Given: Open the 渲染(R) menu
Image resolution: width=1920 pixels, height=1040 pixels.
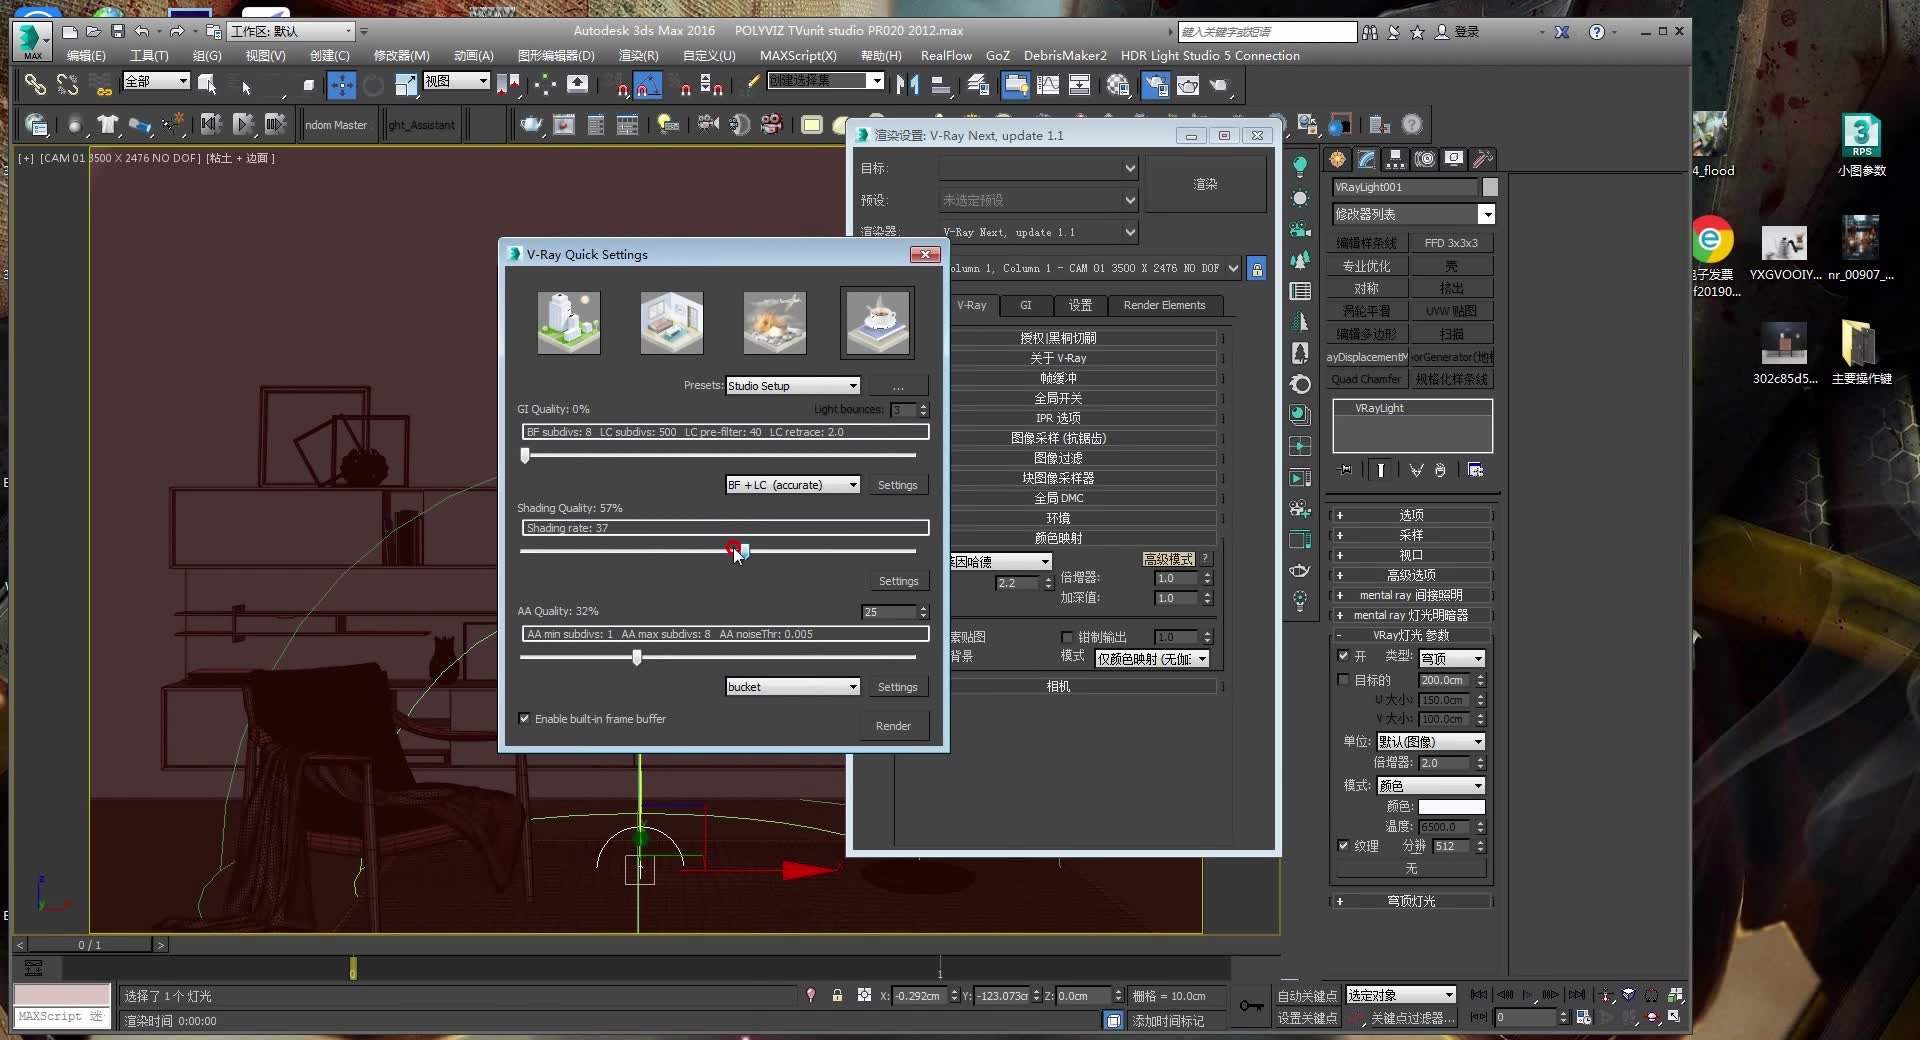Looking at the screenshot, I should point(638,56).
